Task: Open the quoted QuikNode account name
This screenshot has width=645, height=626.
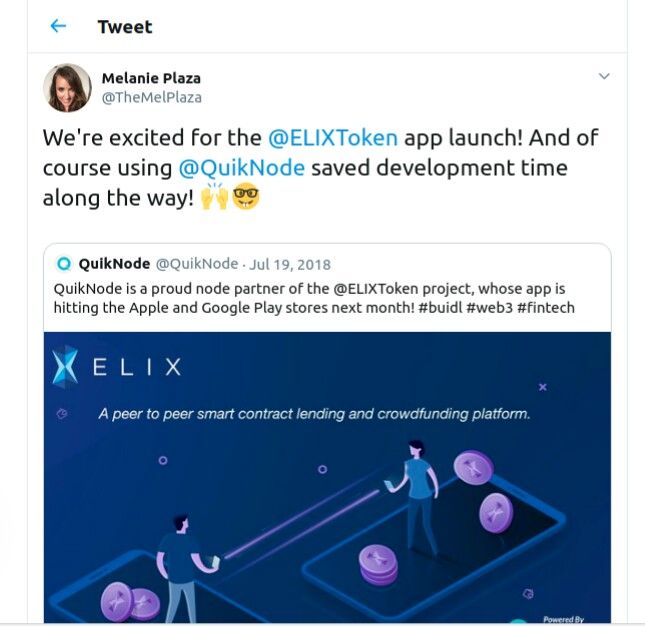Action: click(114, 264)
